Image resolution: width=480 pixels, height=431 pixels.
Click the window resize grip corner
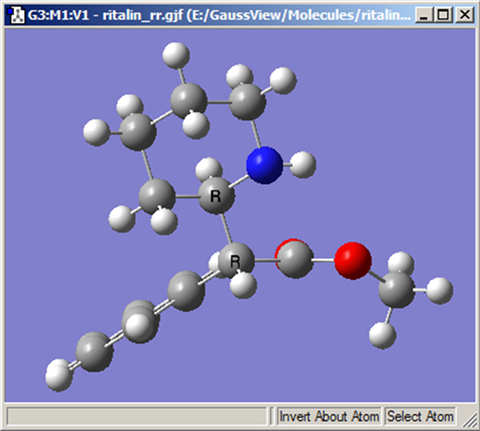pos(470,420)
